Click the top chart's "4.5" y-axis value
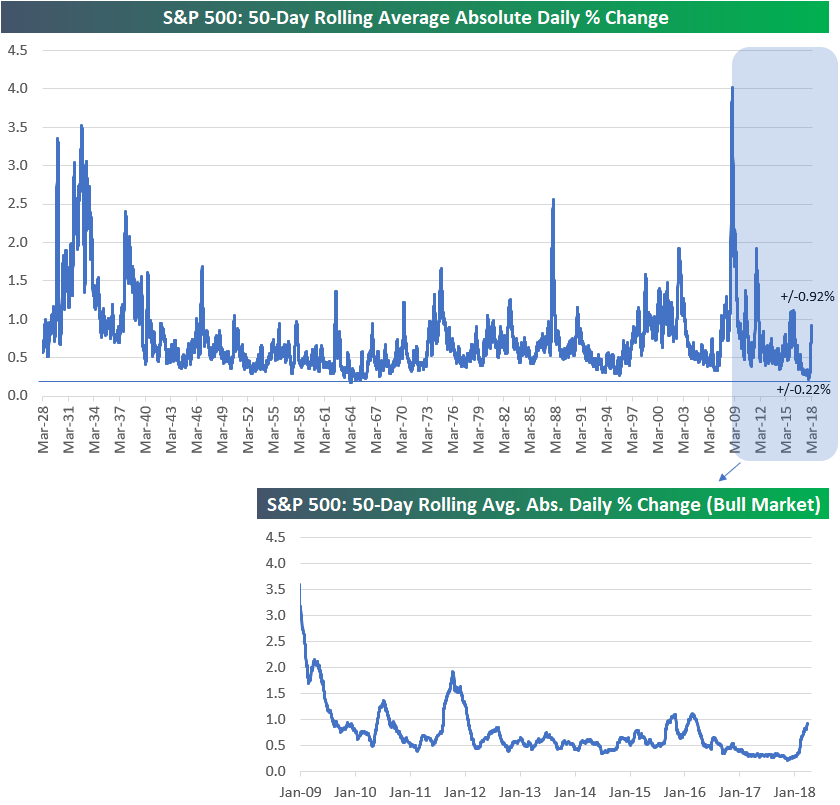The height and width of the screenshot is (805, 840). pos(18,50)
